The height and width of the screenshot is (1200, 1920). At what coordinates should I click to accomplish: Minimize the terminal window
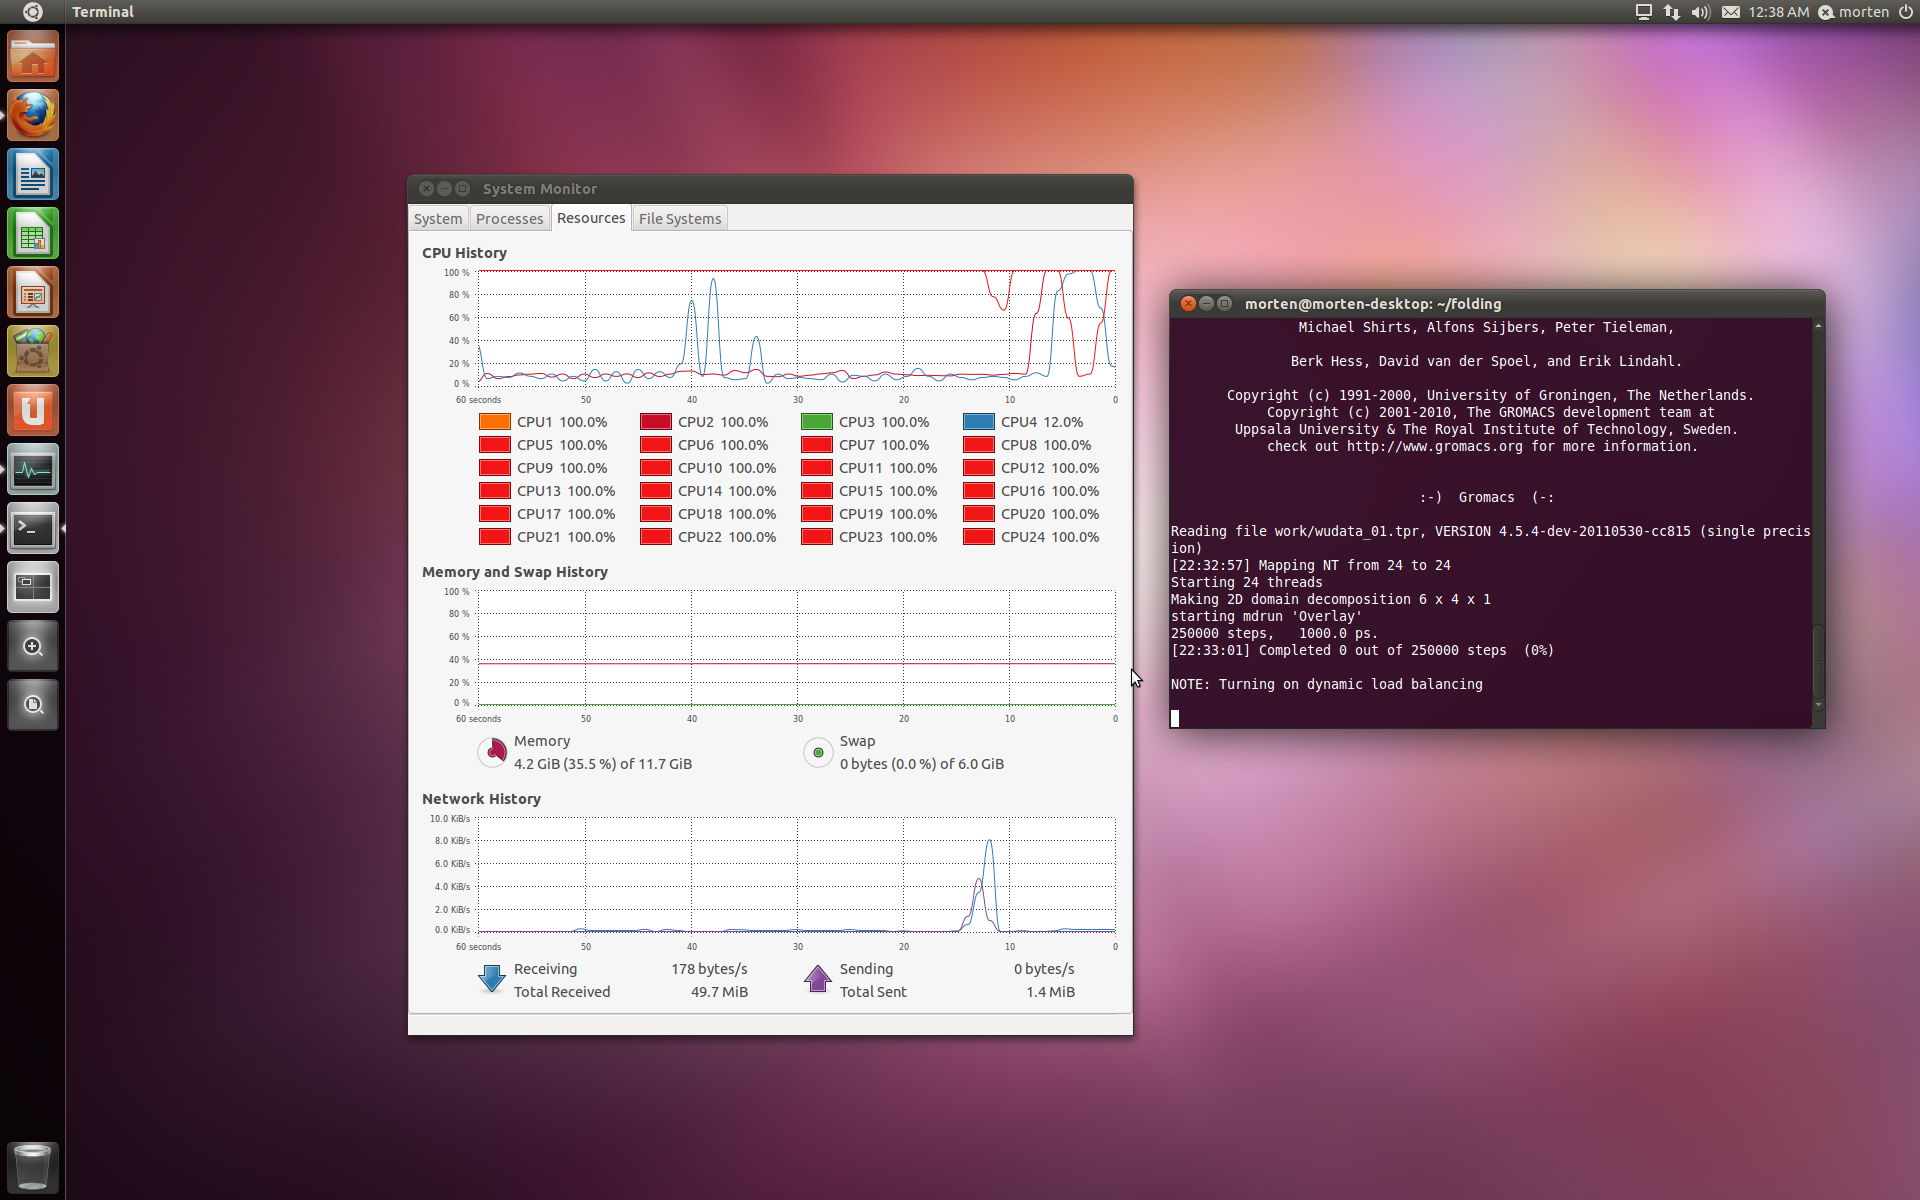tap(1206, 304)
